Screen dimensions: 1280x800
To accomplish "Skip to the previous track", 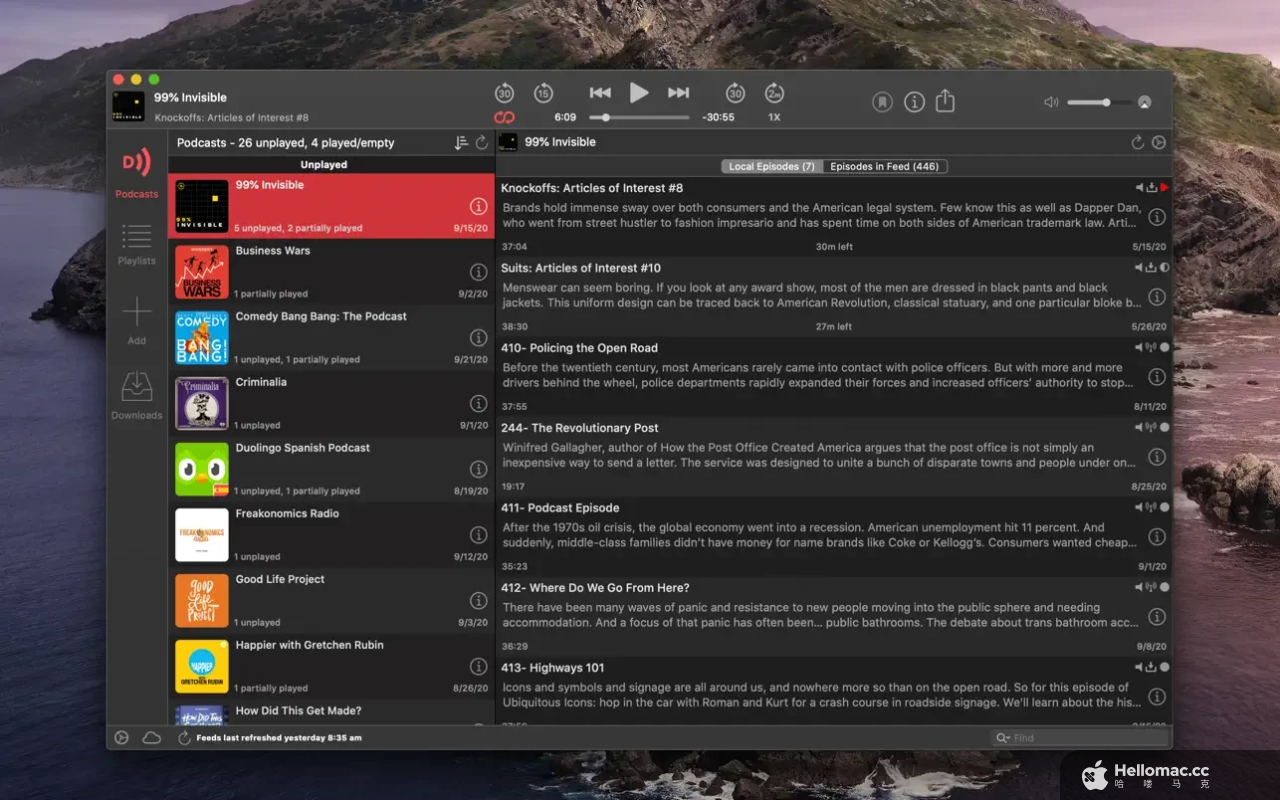I will pyautogui.click(x=600, y=93).
